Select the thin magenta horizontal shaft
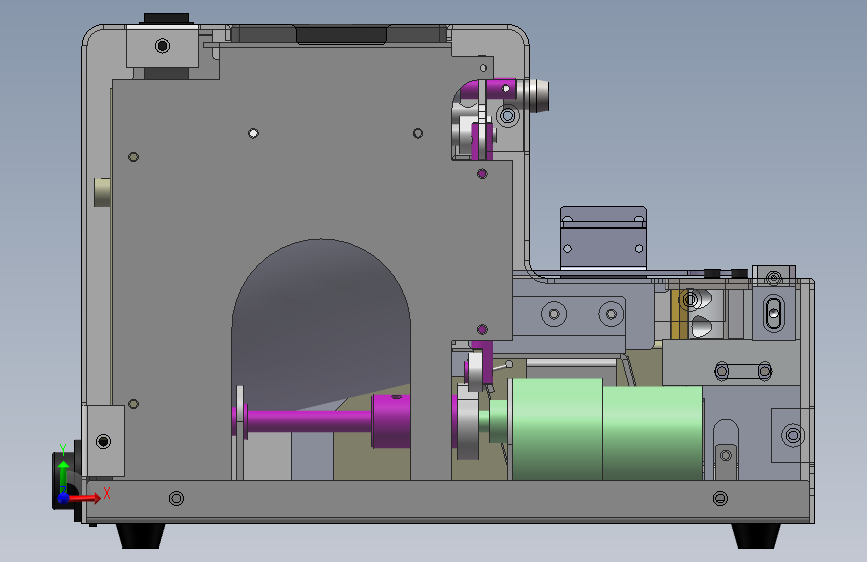The image size is (867, 562). pyautogui.click(x=309, y=421)
